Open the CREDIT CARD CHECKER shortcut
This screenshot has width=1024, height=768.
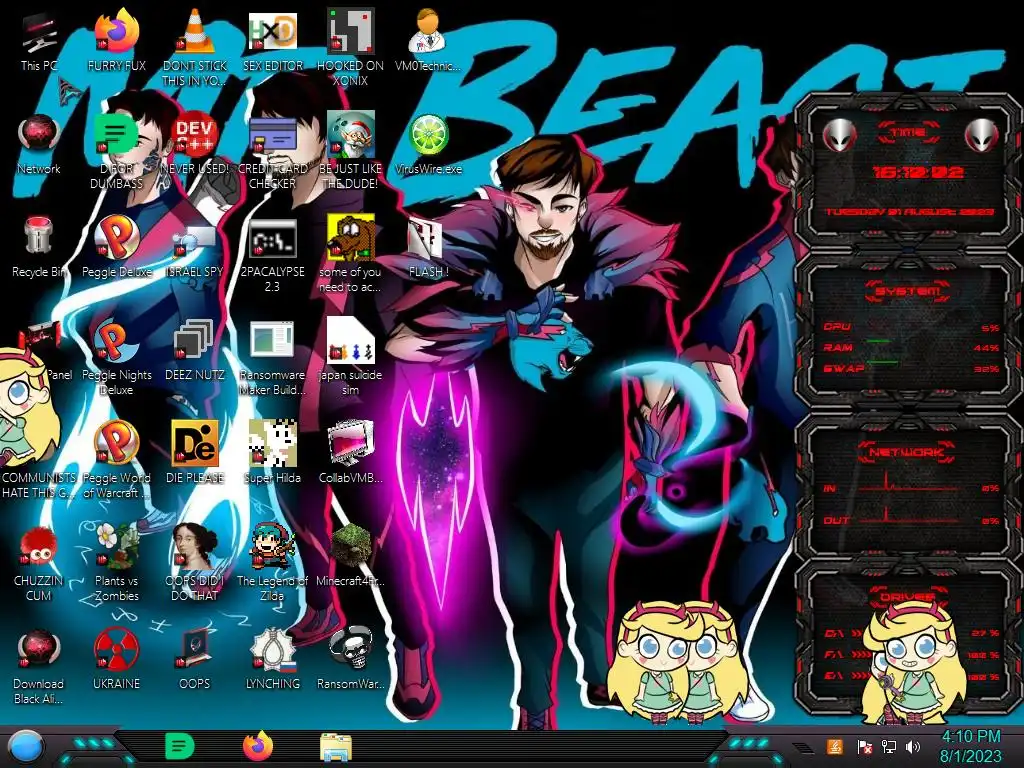pos(272,152)
